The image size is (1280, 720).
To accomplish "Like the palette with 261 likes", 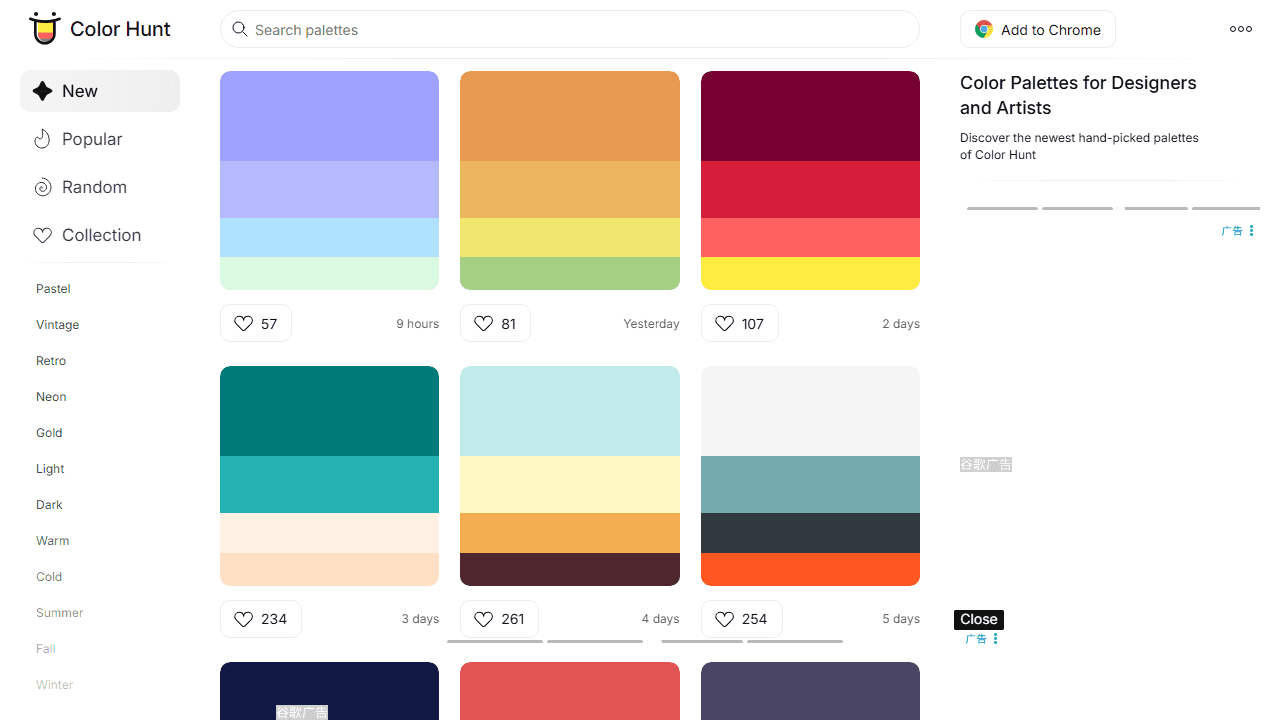I will (499, 619).
